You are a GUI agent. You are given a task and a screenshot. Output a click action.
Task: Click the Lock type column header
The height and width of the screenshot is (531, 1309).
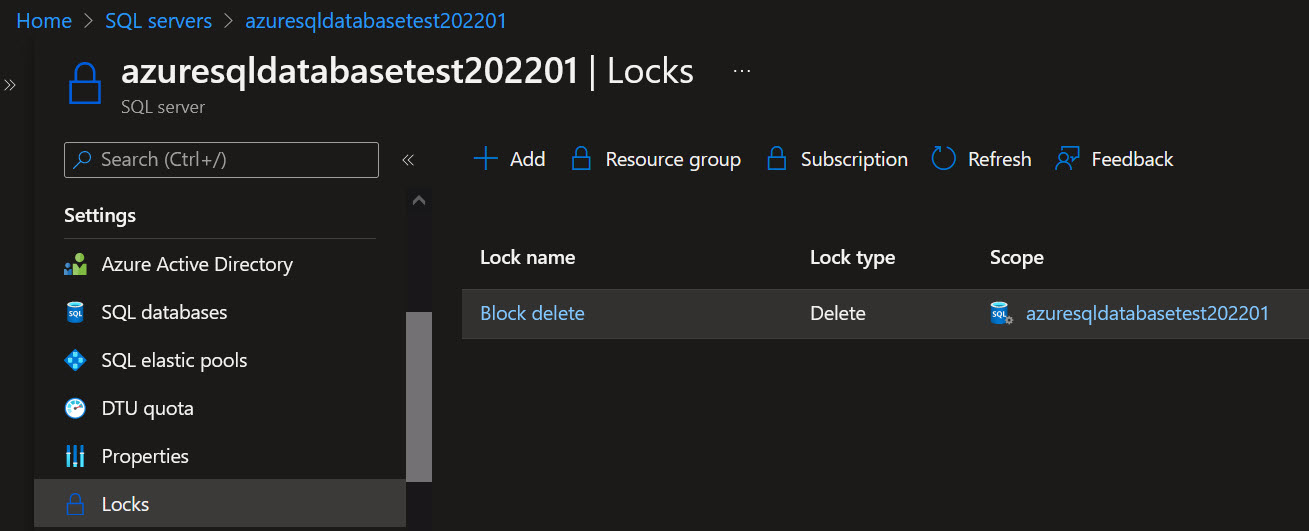coord(852,257)
